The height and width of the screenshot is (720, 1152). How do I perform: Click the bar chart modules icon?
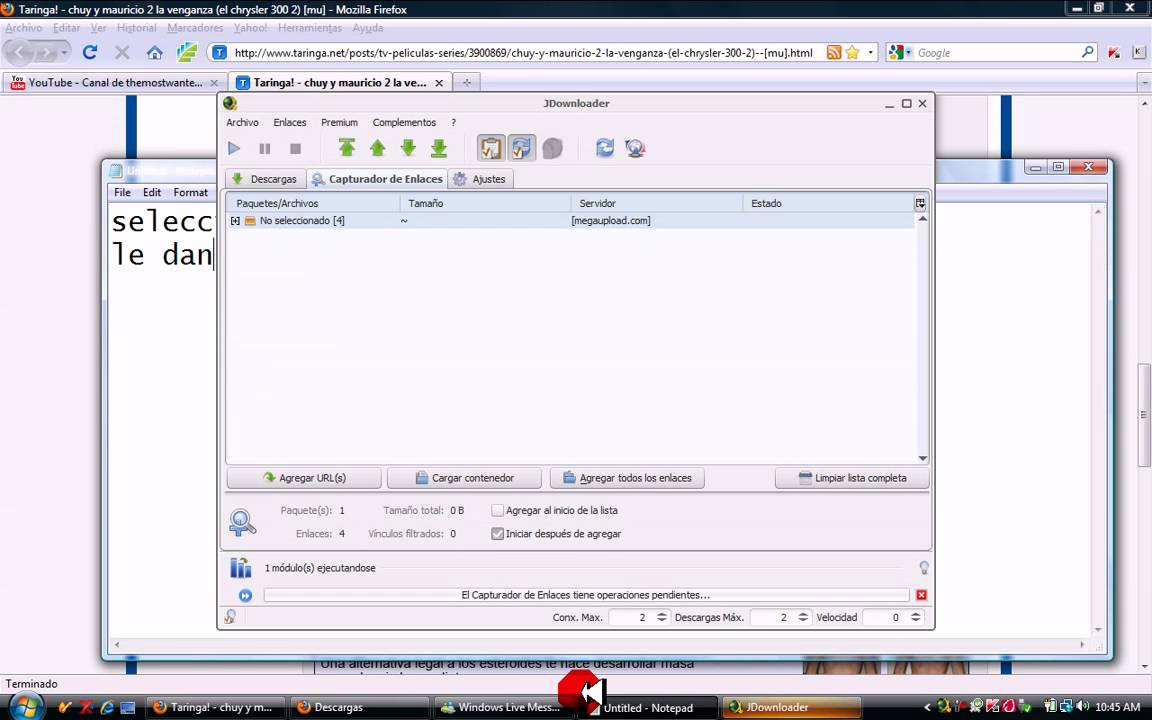coord(240,567)
